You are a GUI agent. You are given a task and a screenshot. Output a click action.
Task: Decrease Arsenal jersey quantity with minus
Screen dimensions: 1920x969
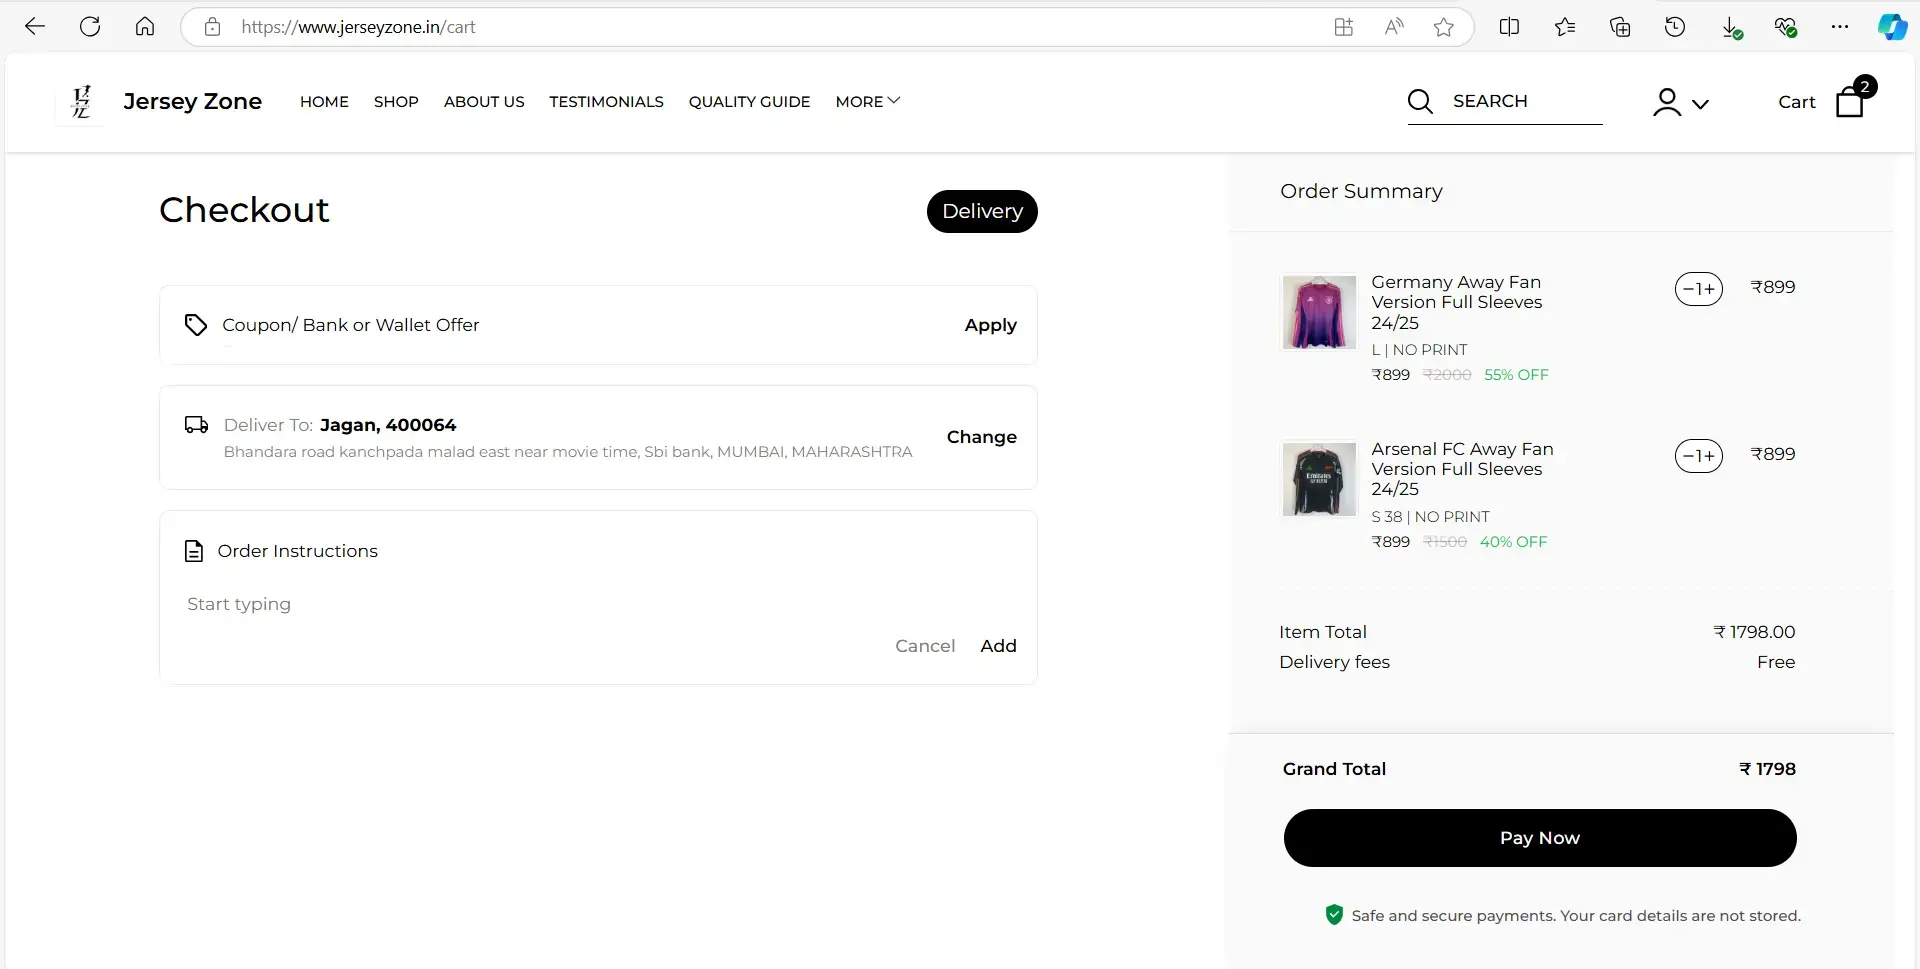tap(1688, 456)
